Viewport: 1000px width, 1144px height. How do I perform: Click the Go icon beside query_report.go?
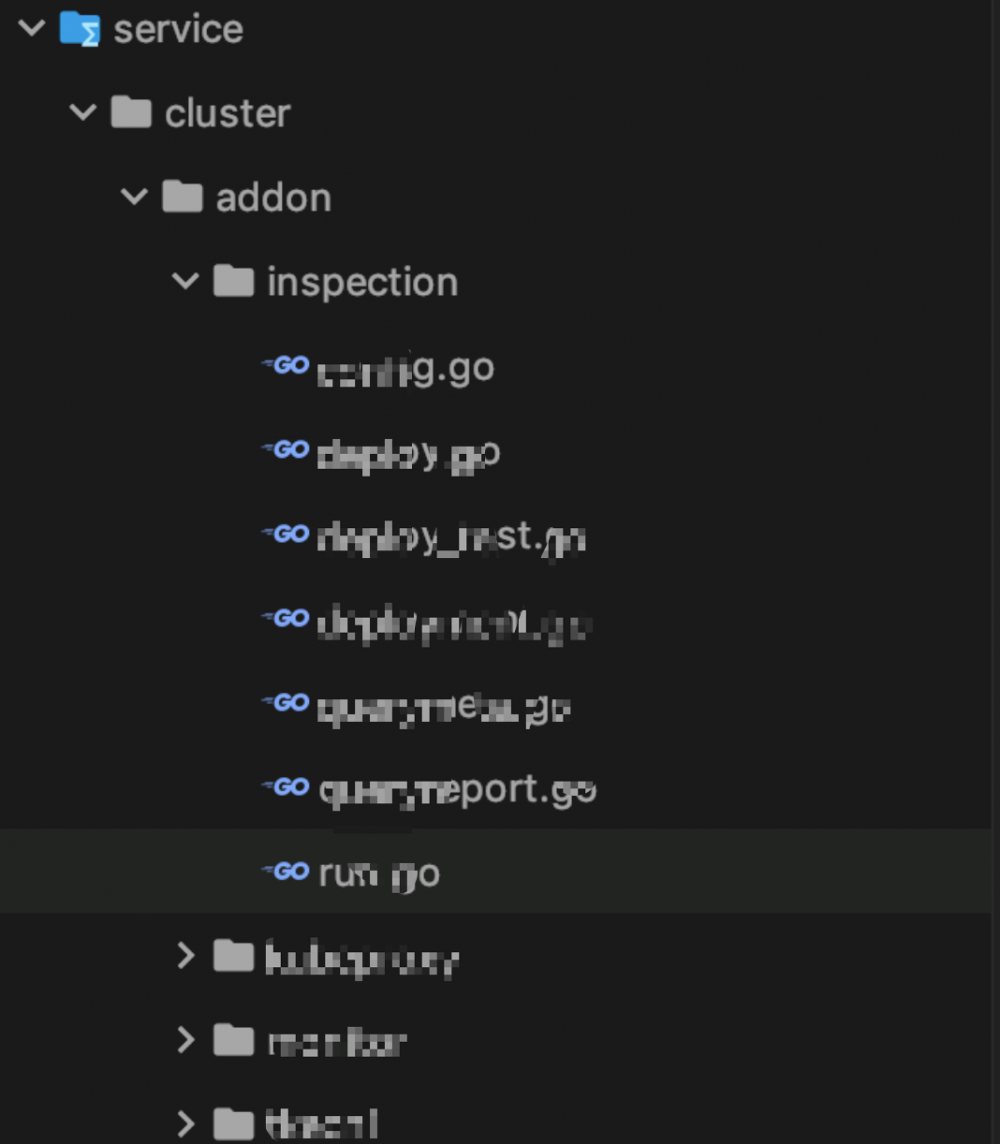click(x=285, y=787)
